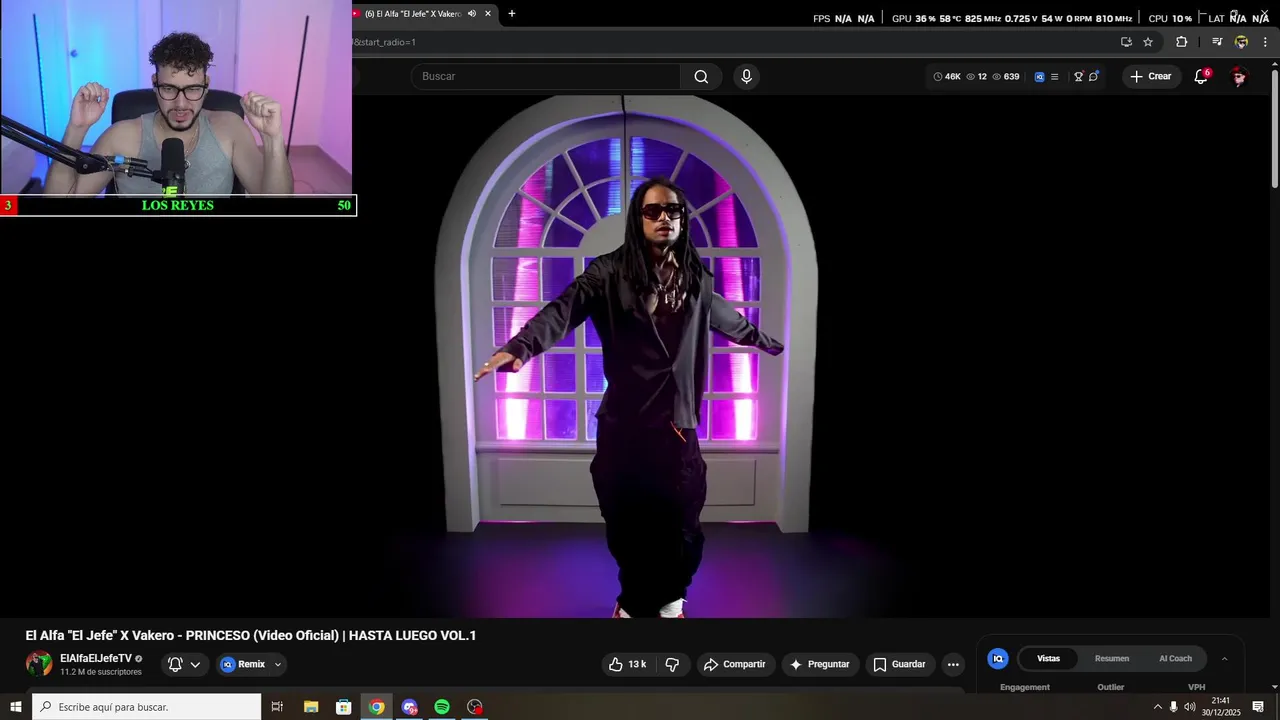Click the trophy icon in vidIQ header bar
This screenshot has width=1280, height=720.
pos(1078,76)
